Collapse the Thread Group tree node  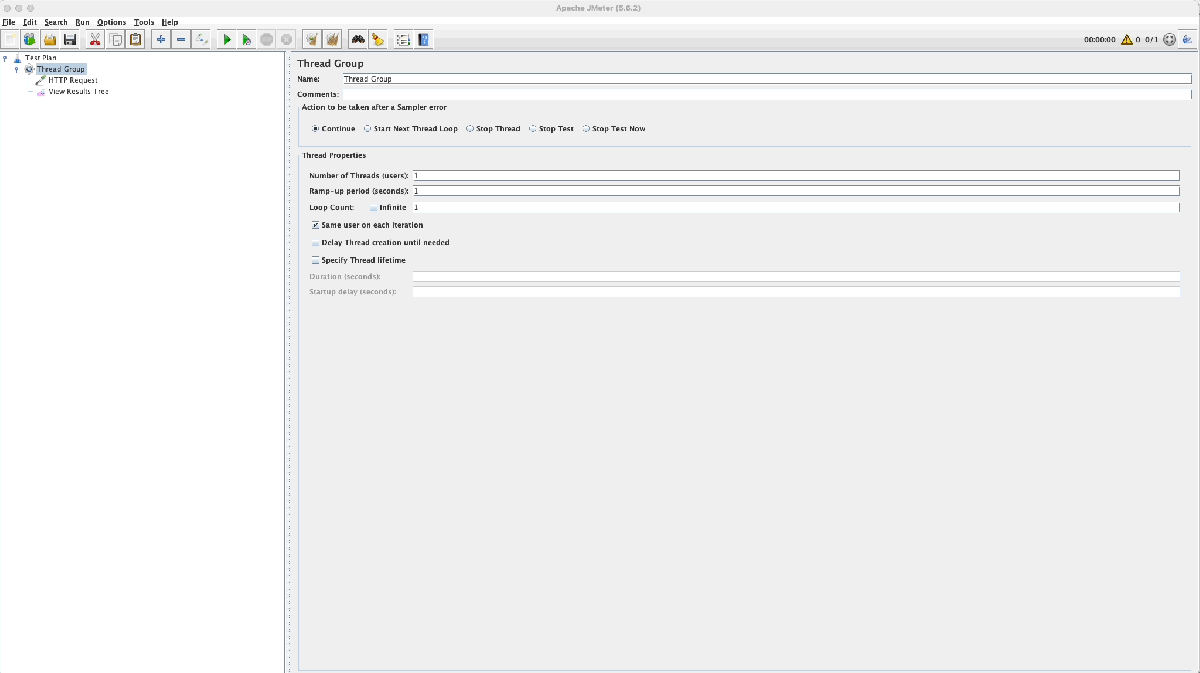[16, 69]
